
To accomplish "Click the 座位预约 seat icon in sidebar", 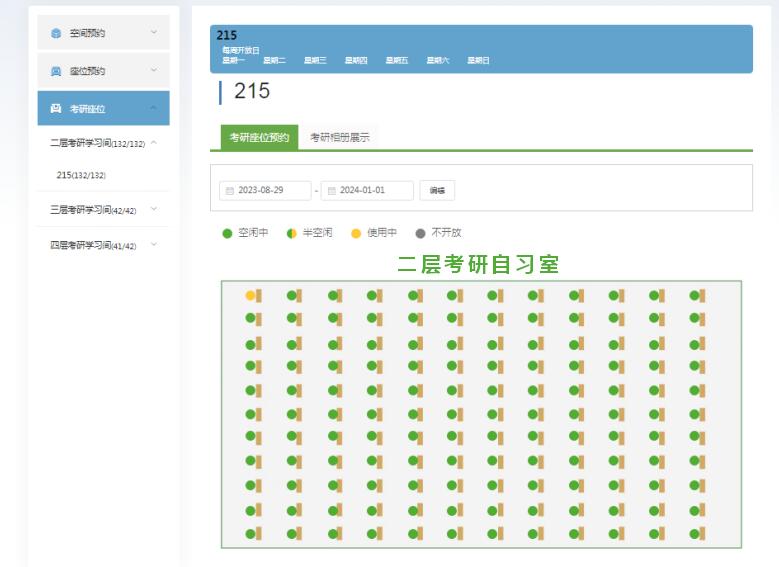I will pos(56,71).
